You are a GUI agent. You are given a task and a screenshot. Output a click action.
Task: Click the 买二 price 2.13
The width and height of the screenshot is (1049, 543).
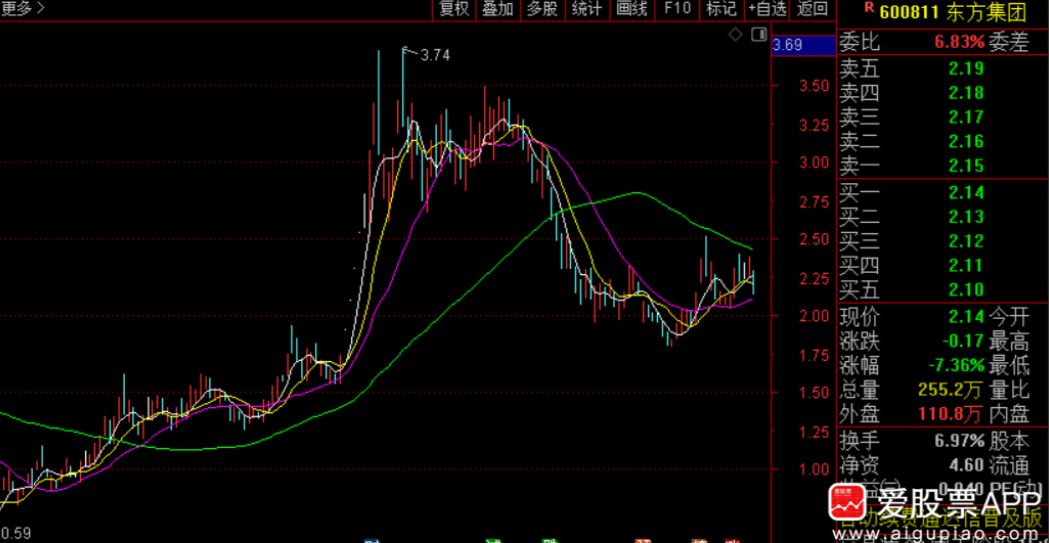965,217
